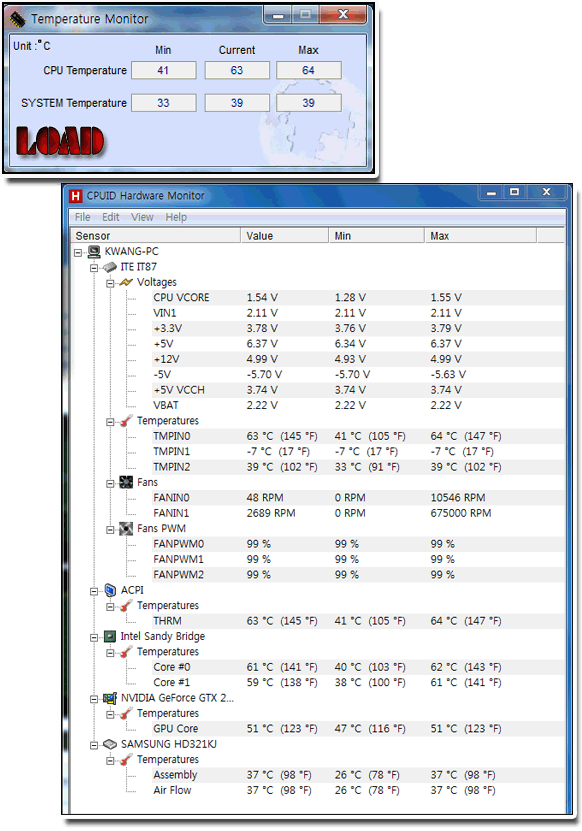Collapse the Voltages tree branch

coord(110,284)
